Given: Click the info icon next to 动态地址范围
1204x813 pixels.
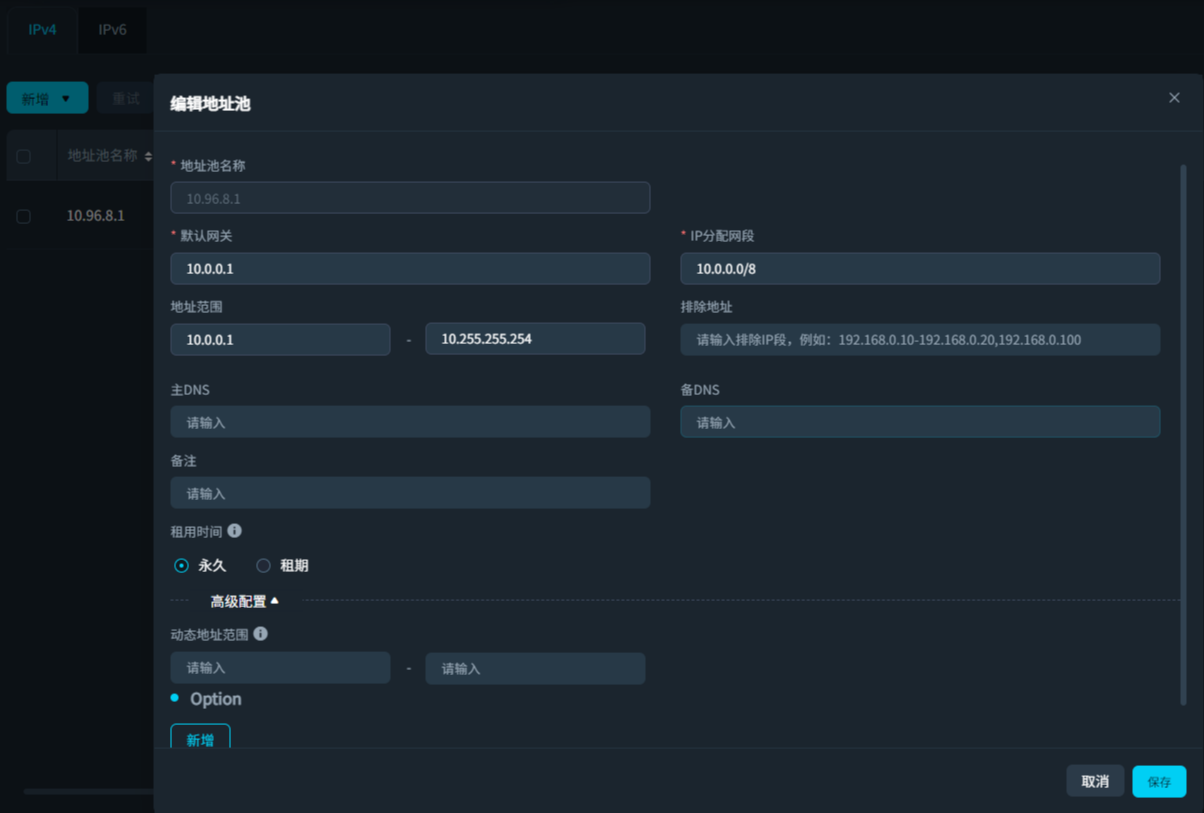Looking at the screenshot, I should click(x=260, y=634).
